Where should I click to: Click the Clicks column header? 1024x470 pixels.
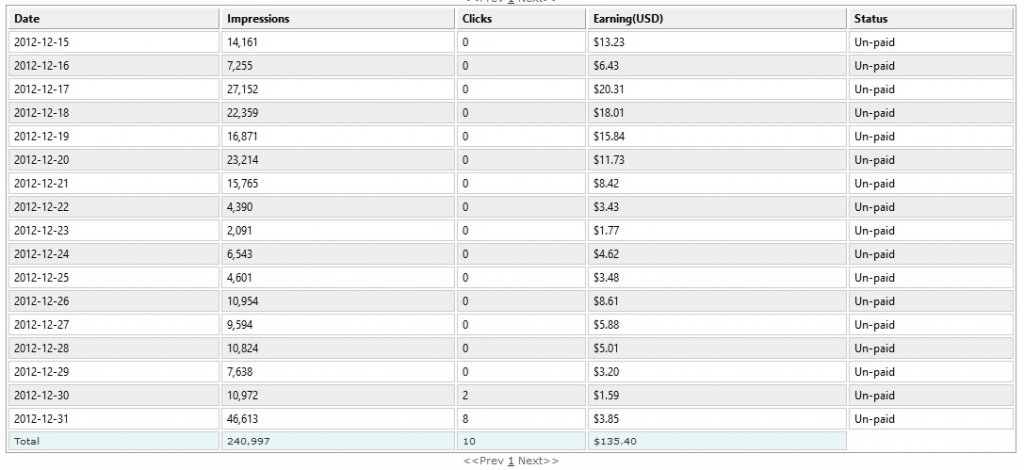coord(521,19)
